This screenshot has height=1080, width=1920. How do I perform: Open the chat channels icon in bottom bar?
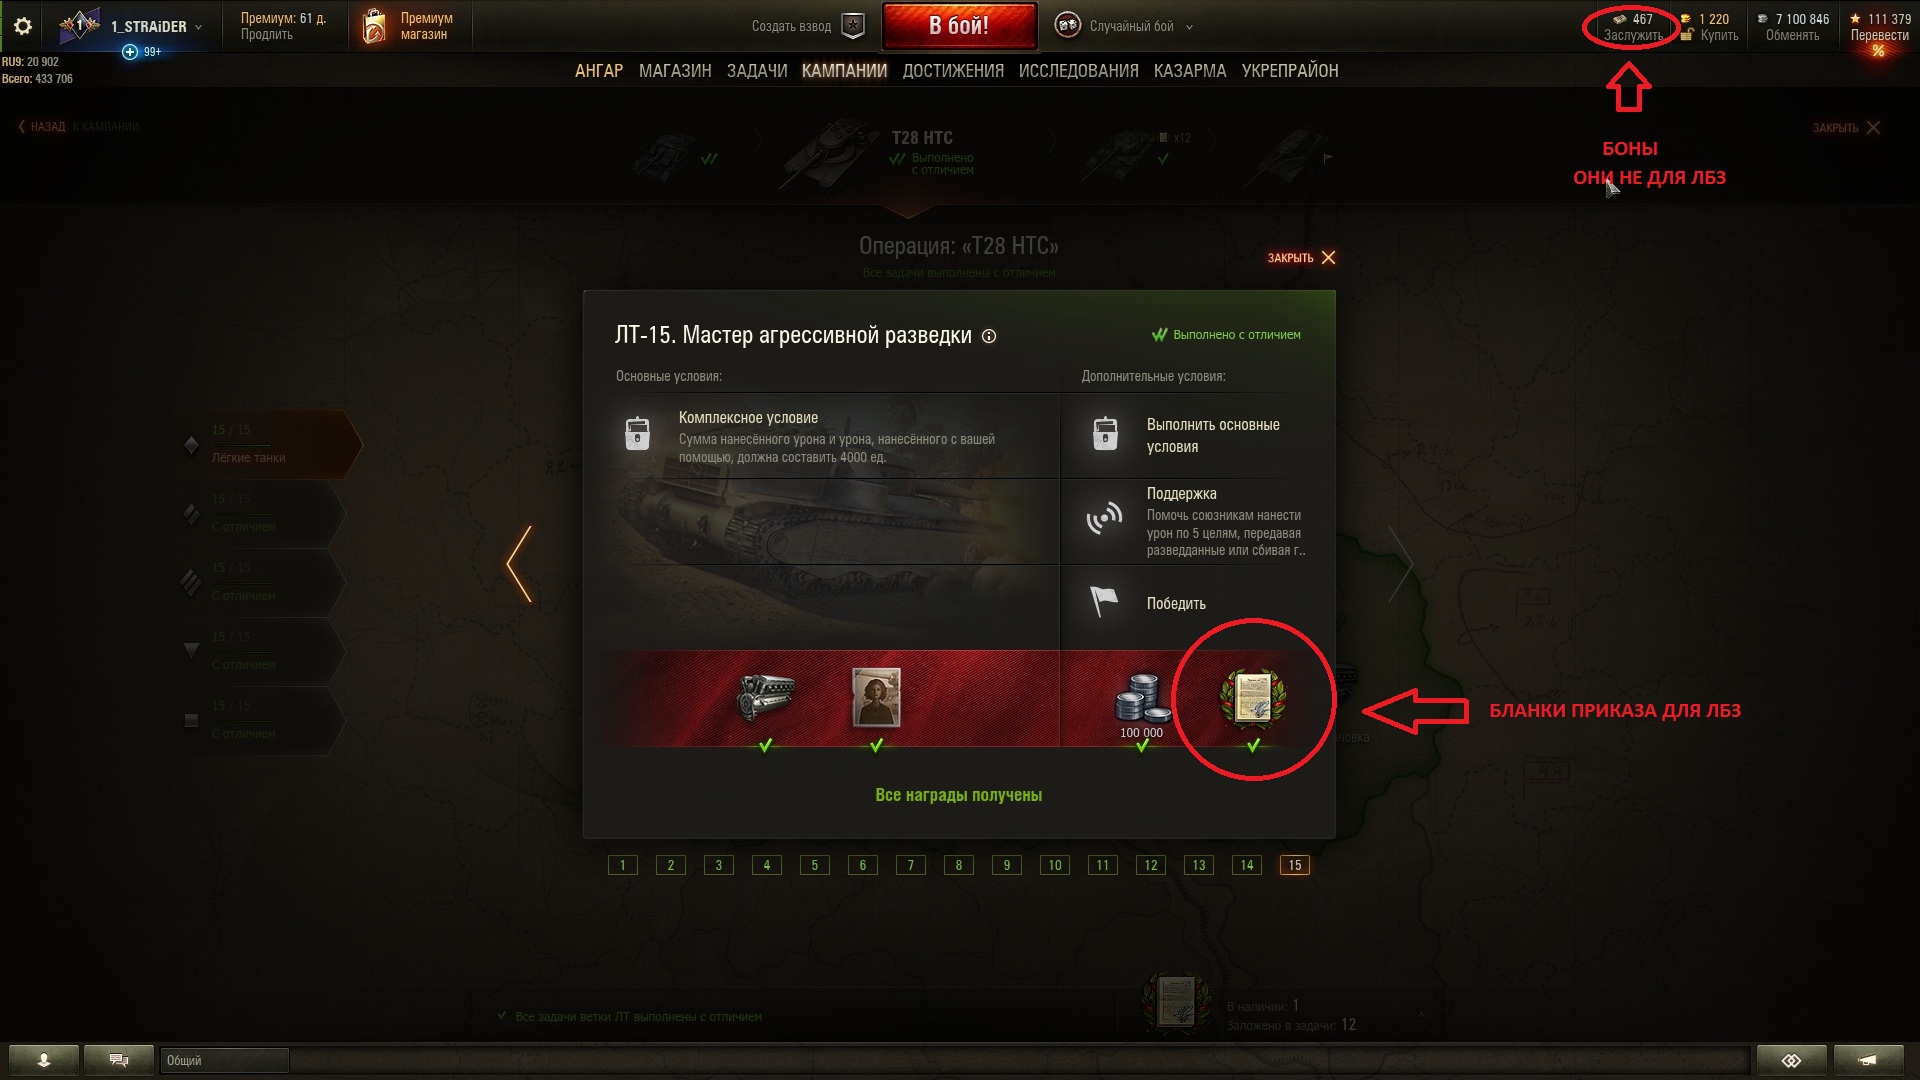point(119,1060)
